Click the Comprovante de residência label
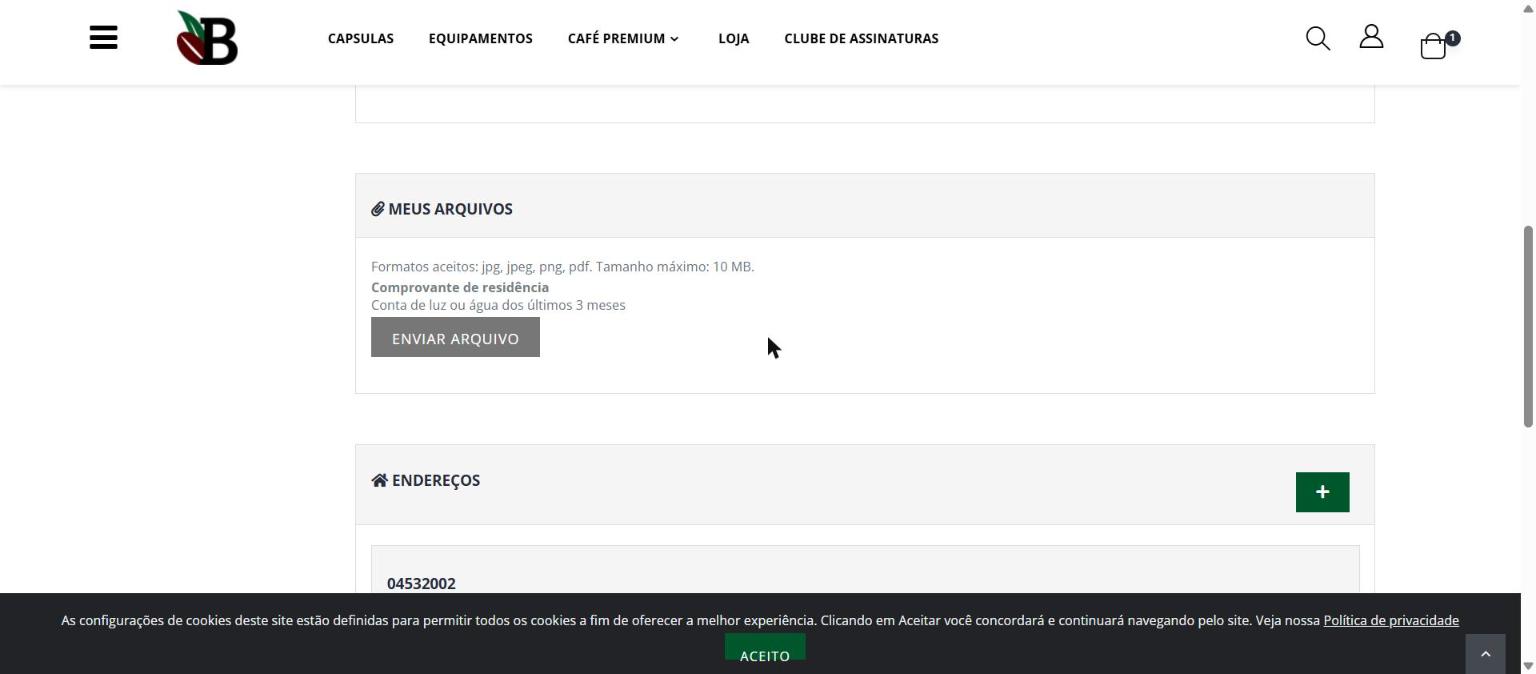This screenshot has width=1536, height=674. [x=460, y=287]
